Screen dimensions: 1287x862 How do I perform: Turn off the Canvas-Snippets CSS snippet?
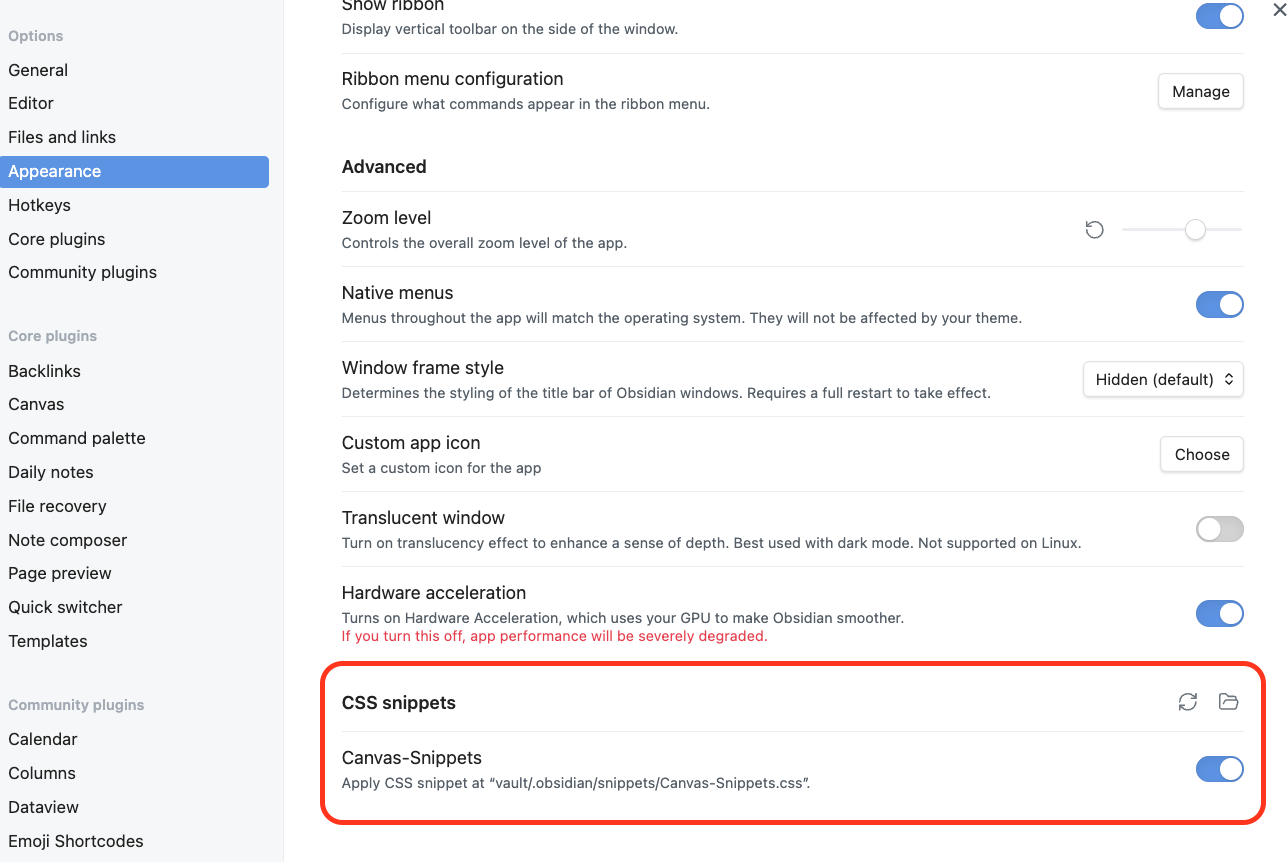(x=1219, y=769)
